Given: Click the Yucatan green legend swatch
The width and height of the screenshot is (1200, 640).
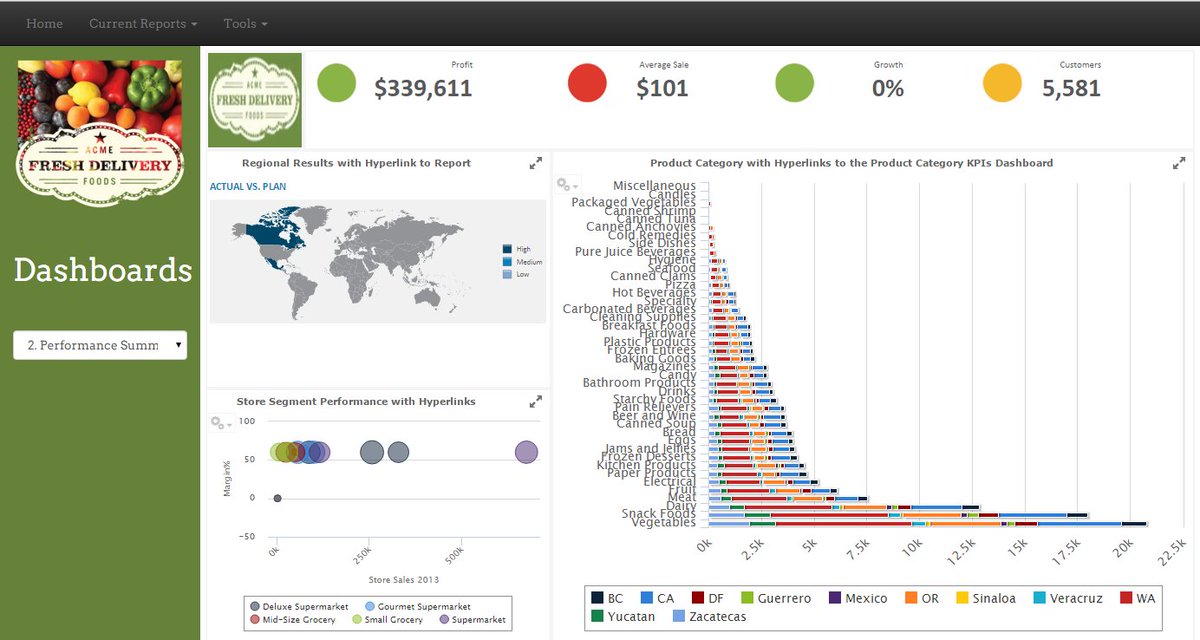Looking at the screenshot, I should [596, 616].
